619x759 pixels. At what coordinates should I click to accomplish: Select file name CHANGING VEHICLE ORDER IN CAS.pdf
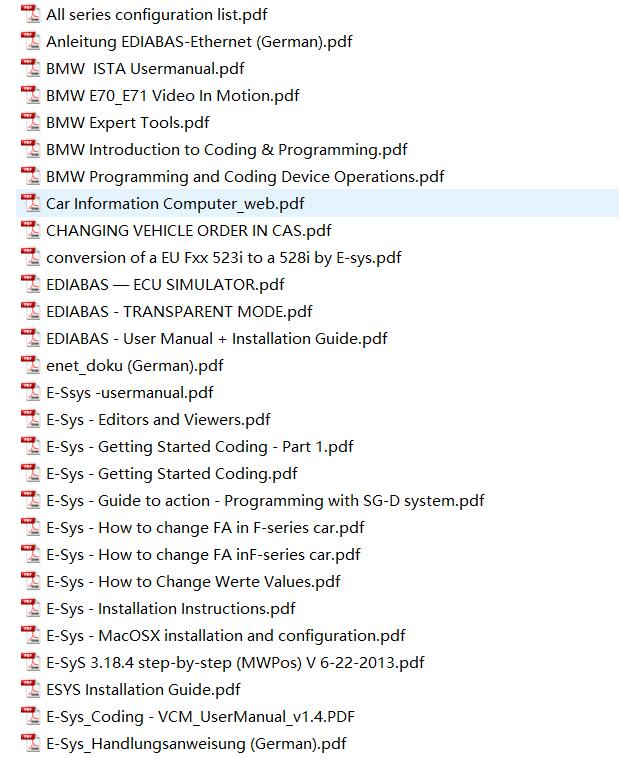click(x=189, y=230)
